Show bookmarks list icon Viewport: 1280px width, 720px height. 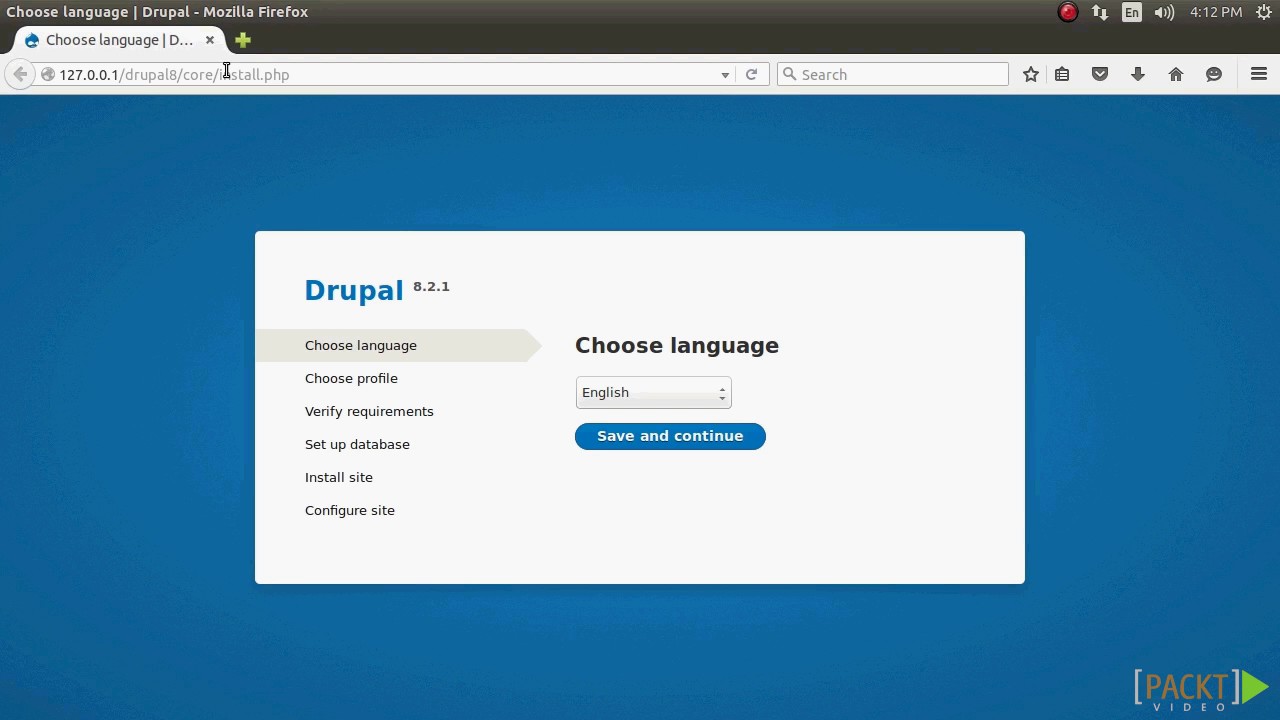click(x=1062, y=74)
